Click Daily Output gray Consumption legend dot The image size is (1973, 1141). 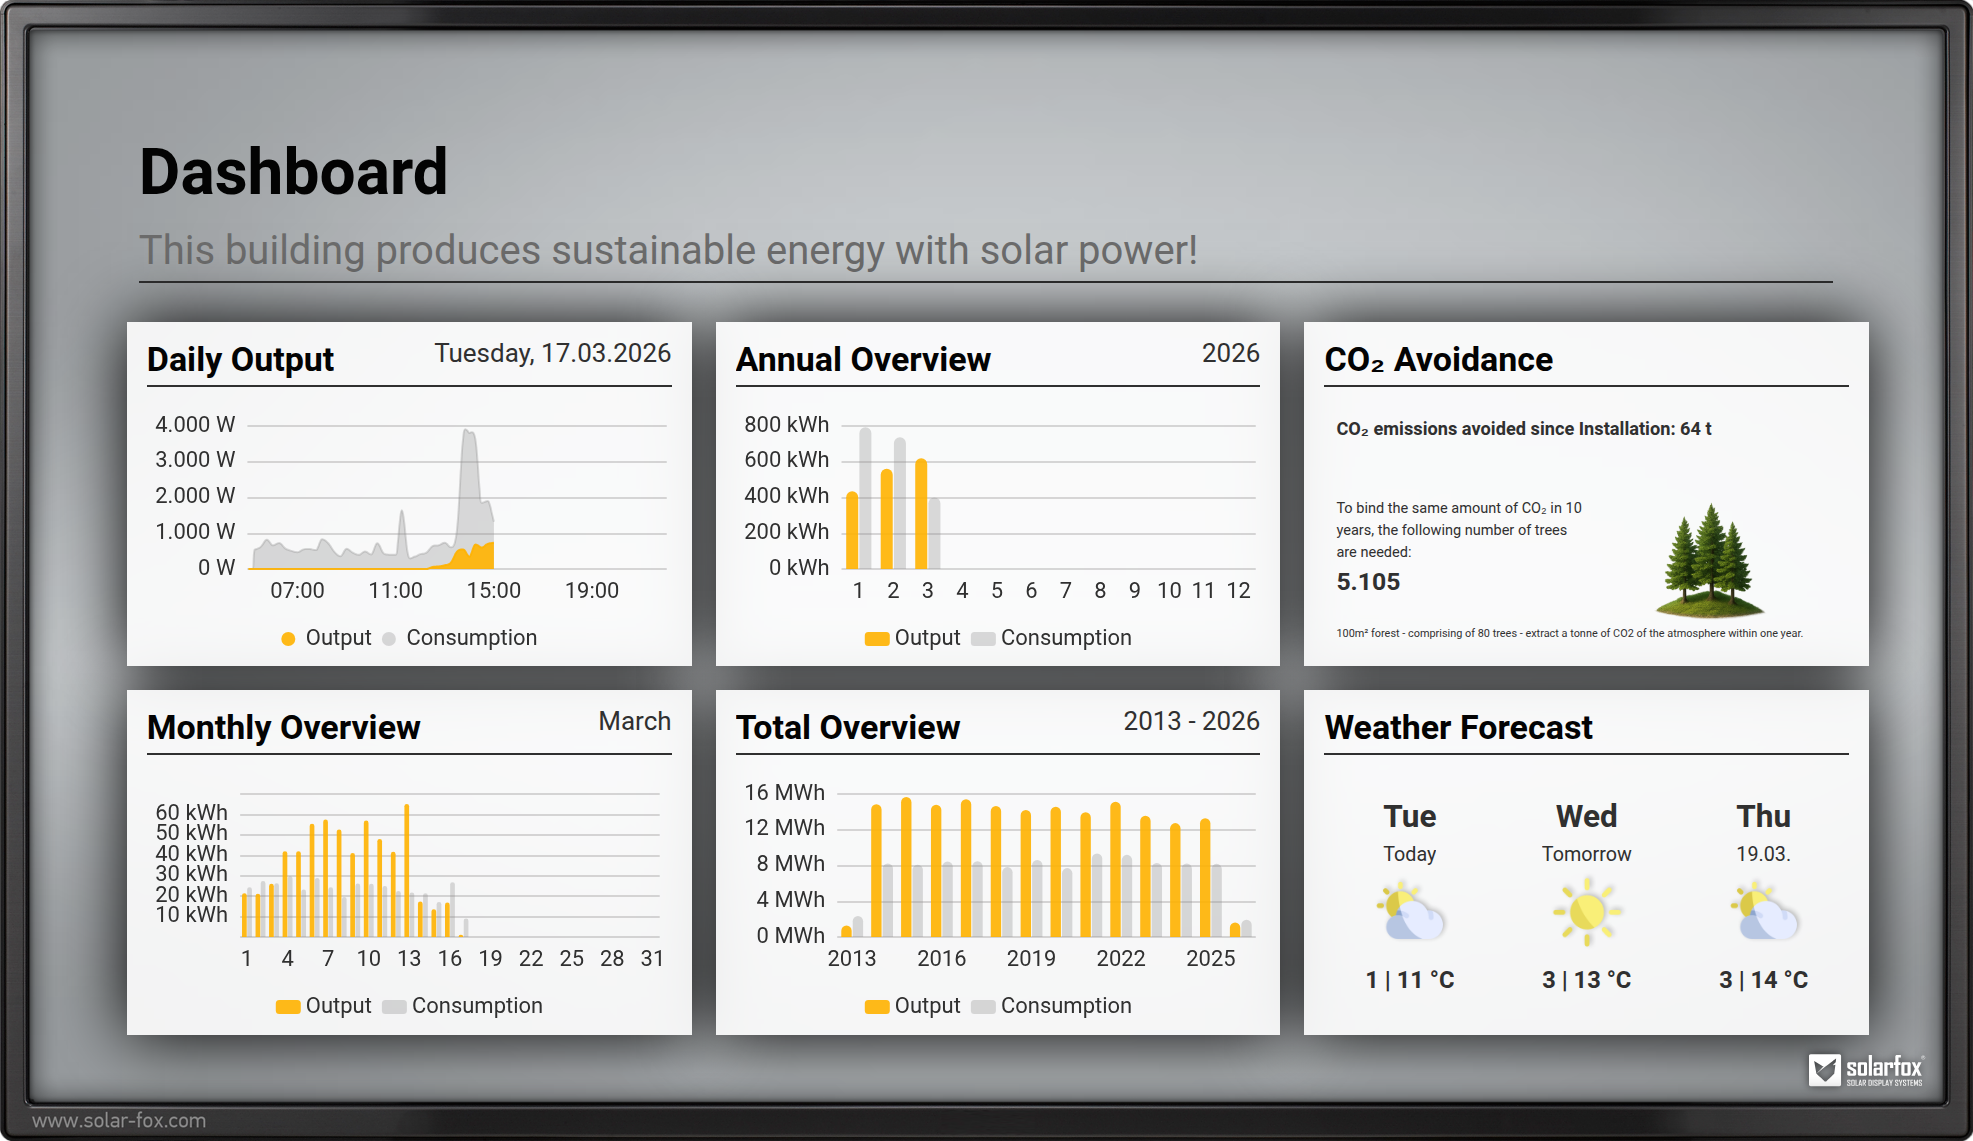coord(389,639)
